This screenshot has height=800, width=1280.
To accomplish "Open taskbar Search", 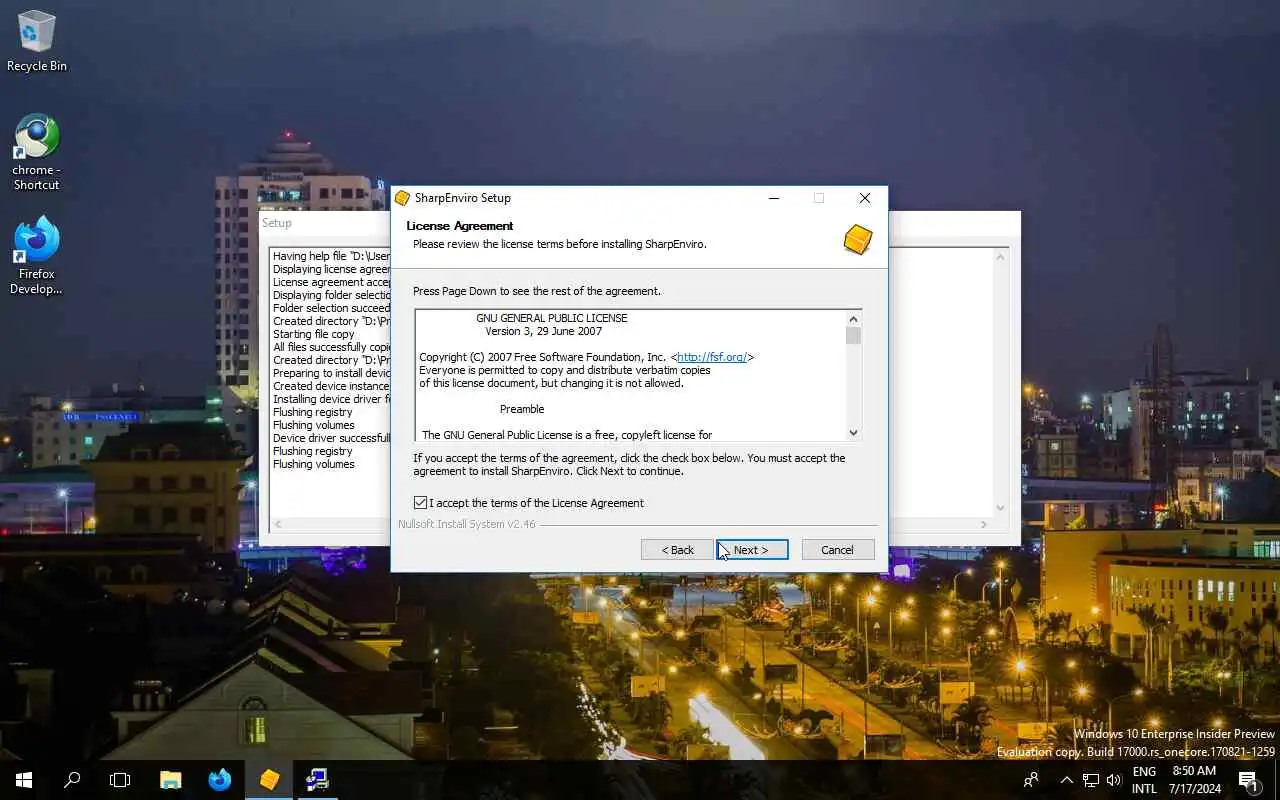I will pyautogui.click(x=72, y=780).
